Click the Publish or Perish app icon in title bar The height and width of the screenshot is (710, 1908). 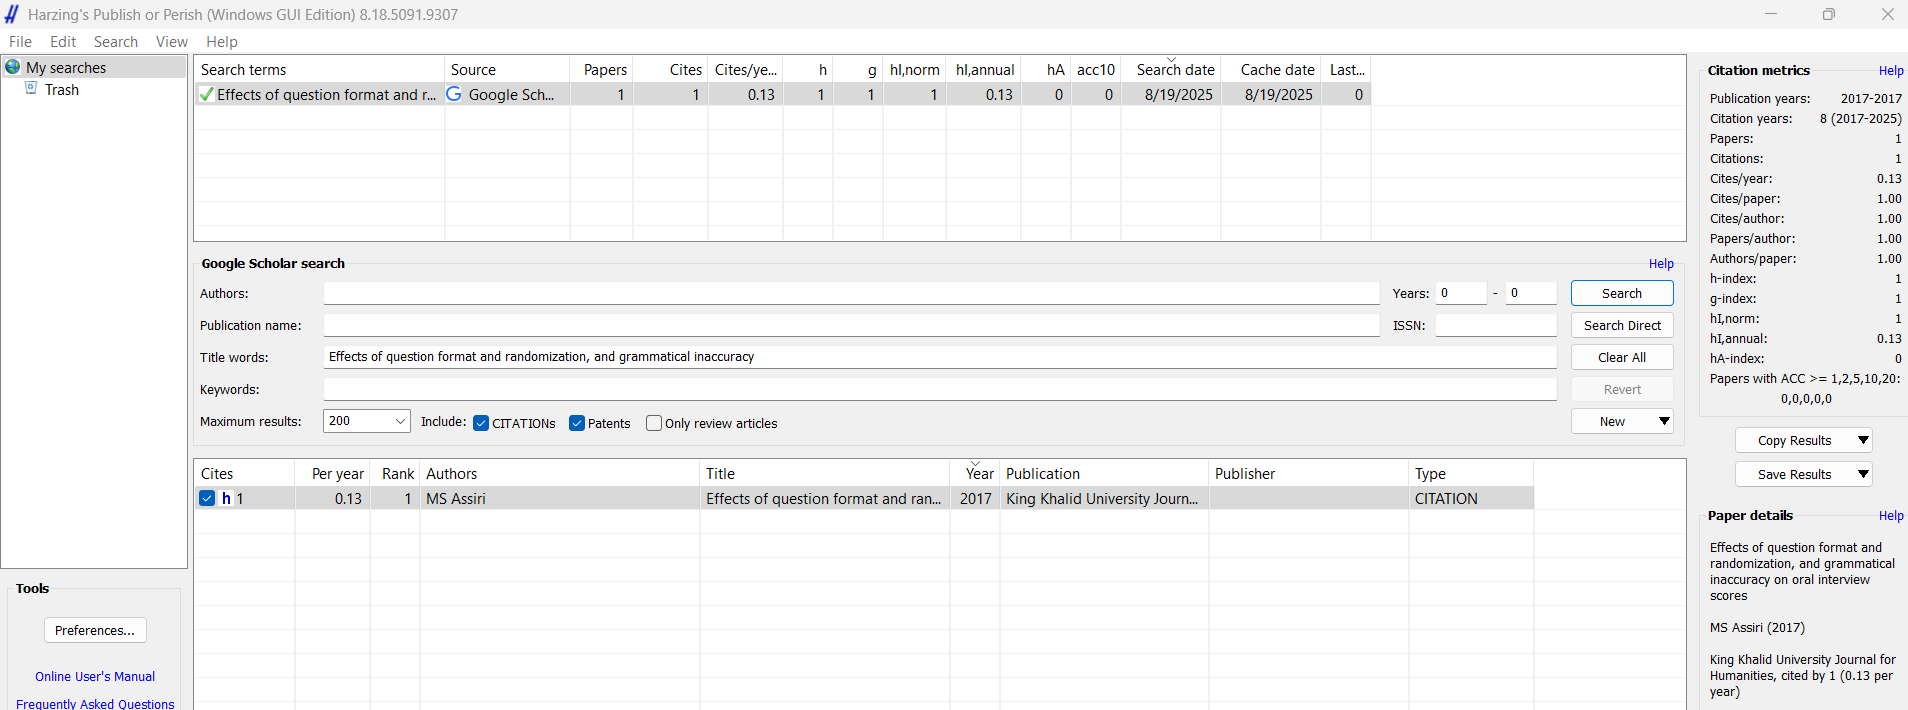coord(12,14)
